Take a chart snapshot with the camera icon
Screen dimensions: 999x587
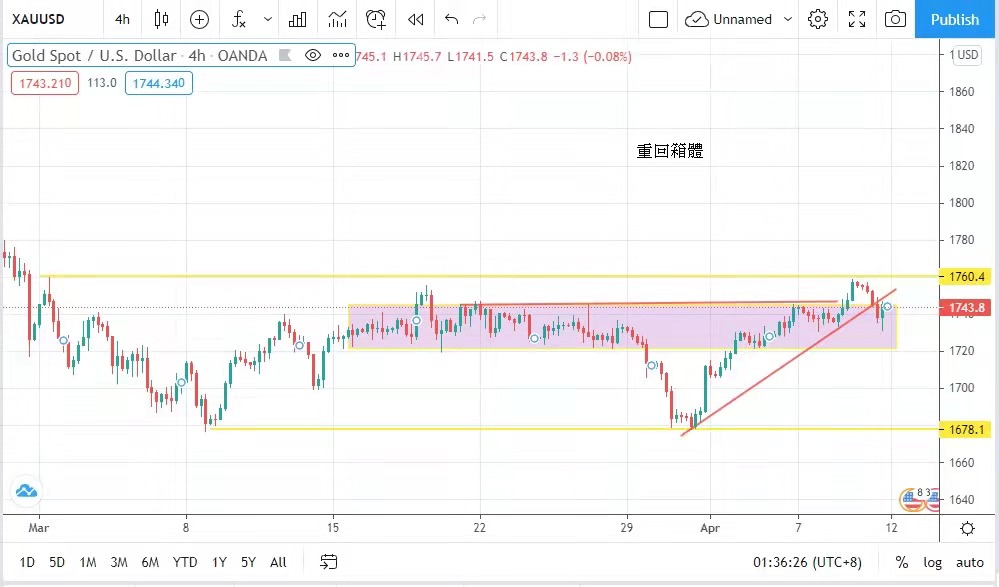896,19
